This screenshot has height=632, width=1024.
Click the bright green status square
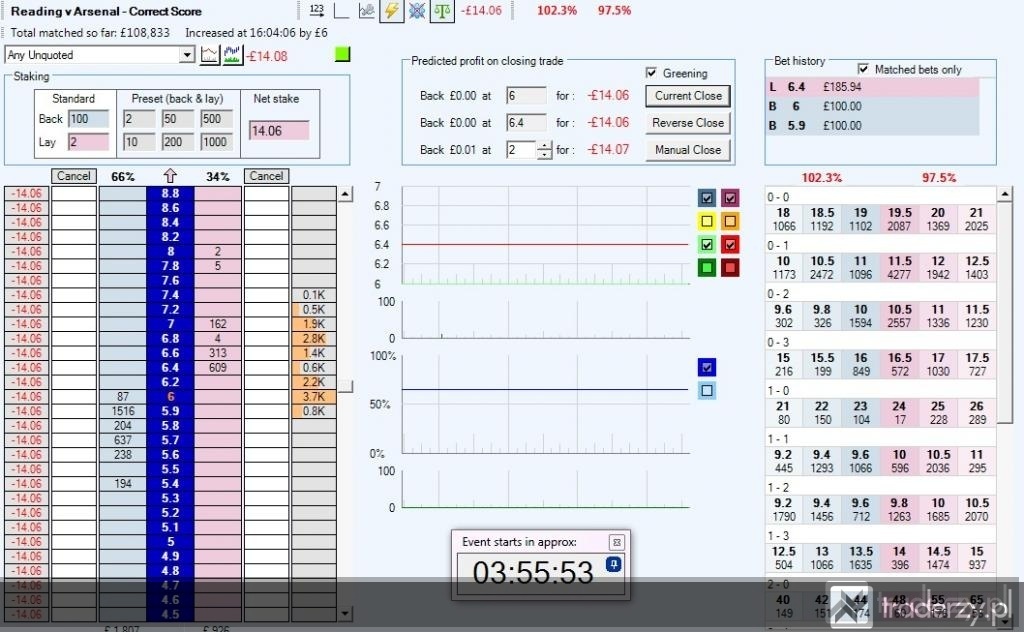[x=342, y=54]
